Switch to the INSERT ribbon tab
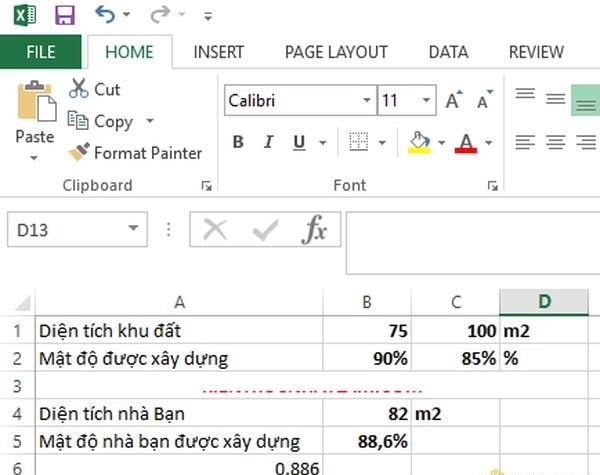Image resolution: width=600 pixels, height=475 pixels. coord(218,53)
